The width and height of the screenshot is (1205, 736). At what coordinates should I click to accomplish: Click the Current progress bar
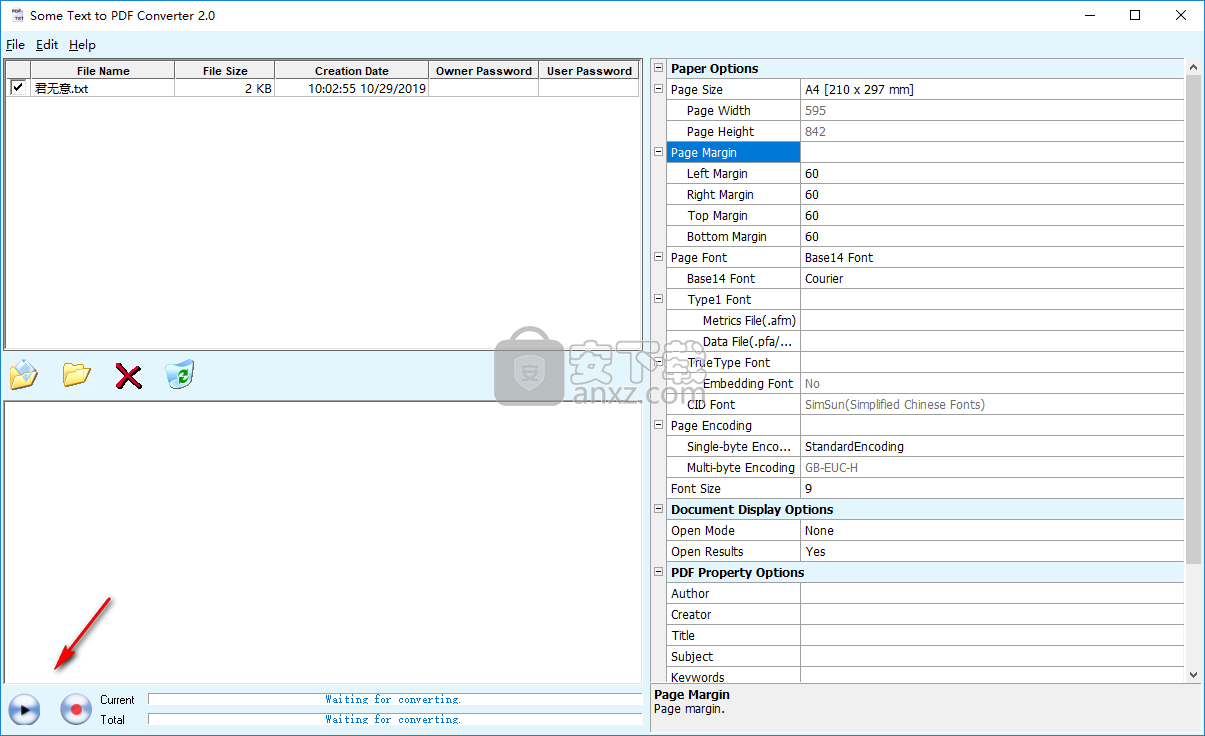pos(394,699)
